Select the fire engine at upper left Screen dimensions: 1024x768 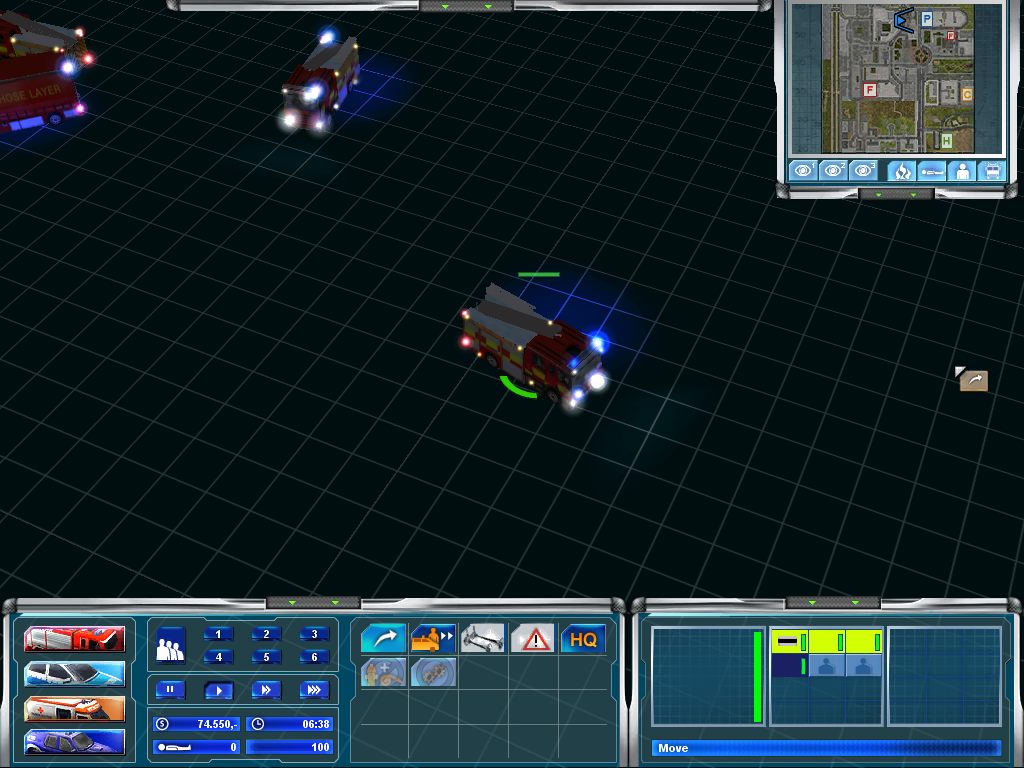tap(321, 84)
